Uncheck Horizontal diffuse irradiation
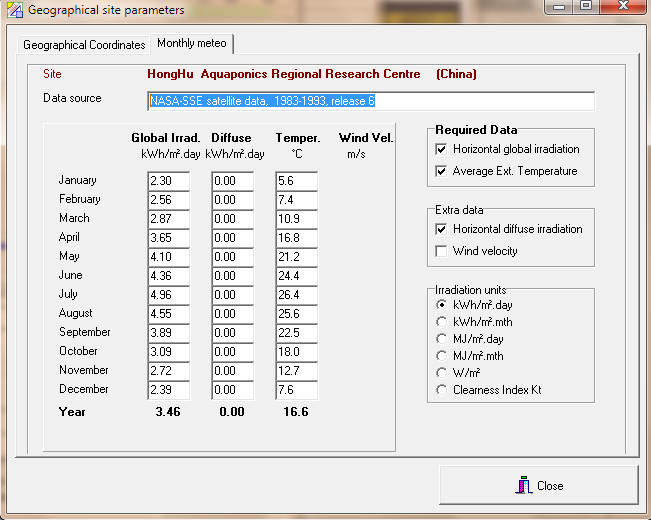Screen dimensions: 651x520 click(441, 229)
